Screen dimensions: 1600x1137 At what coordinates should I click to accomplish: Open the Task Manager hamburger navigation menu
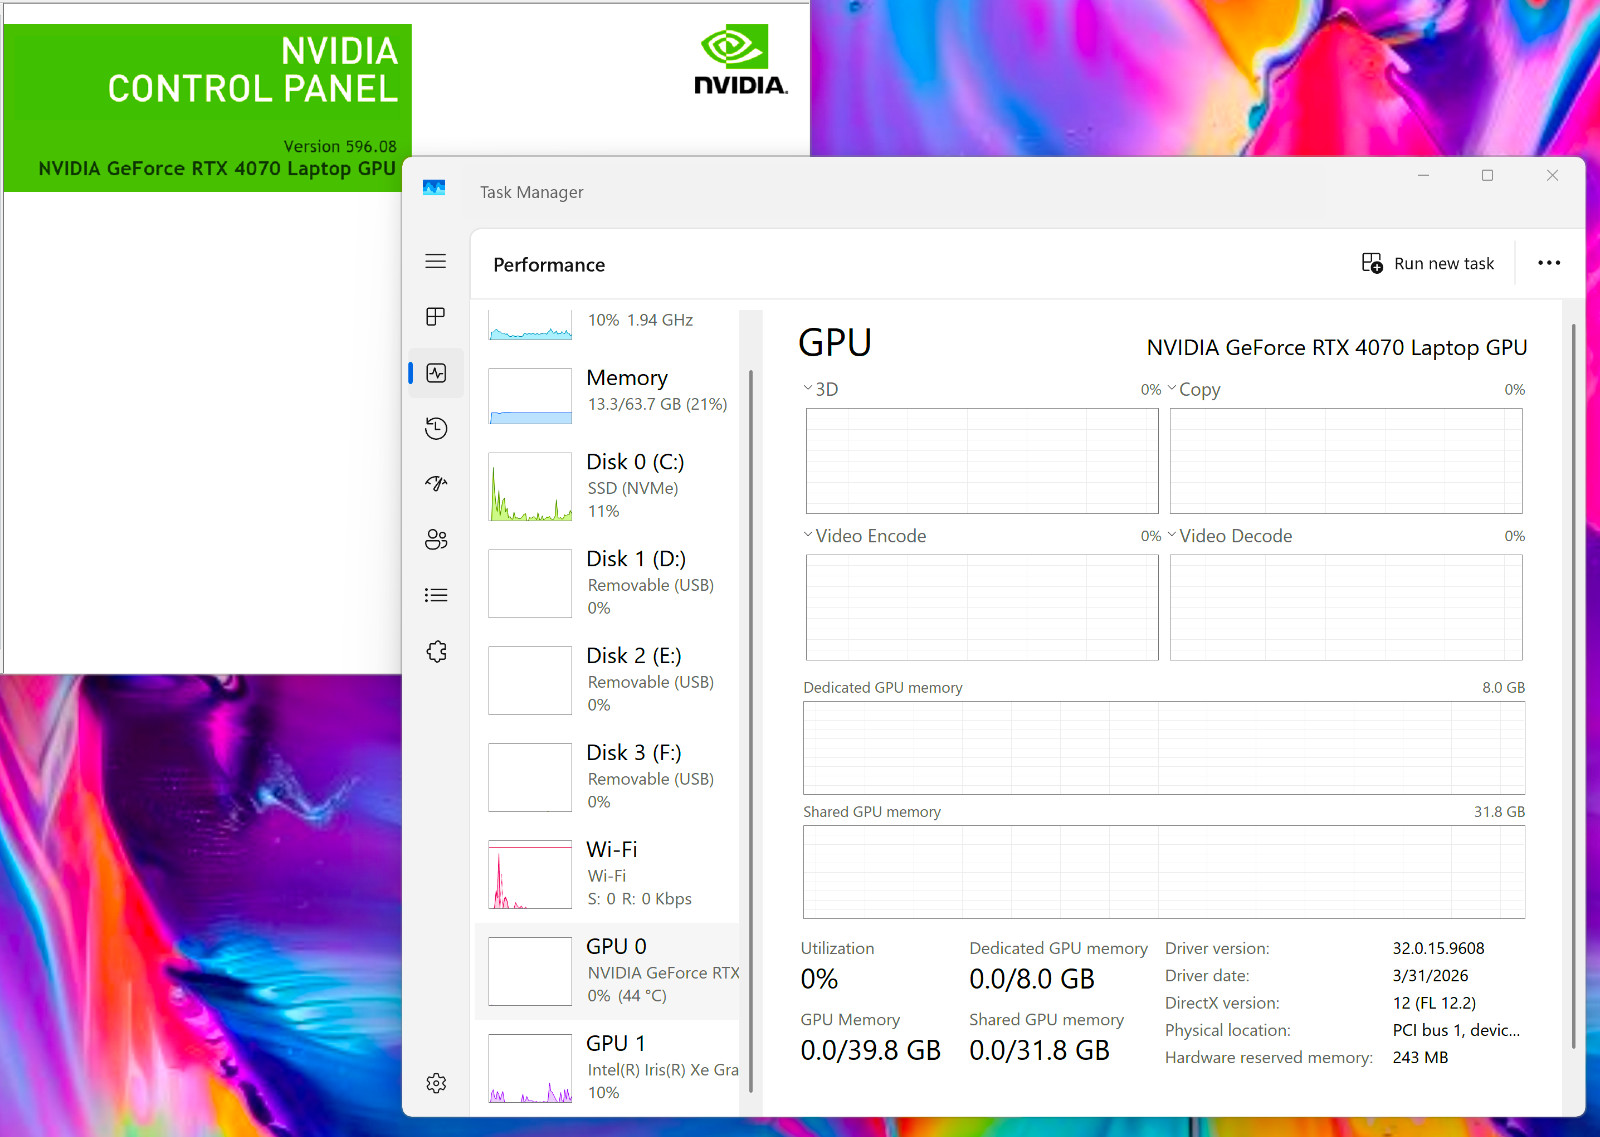pos(436,261)
